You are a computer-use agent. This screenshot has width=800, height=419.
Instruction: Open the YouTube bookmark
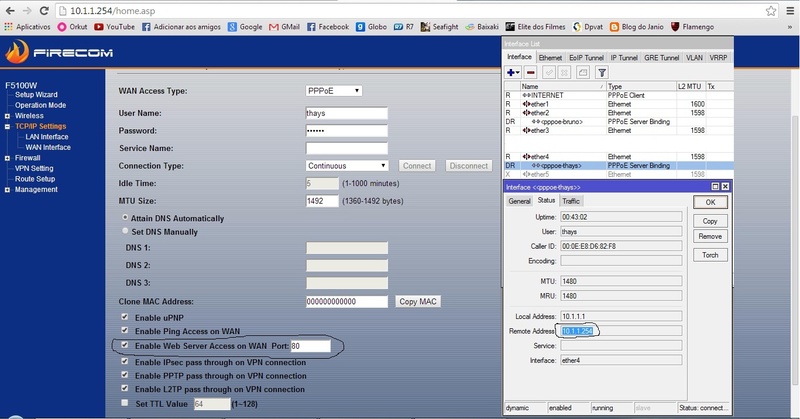tap(114, 27)
